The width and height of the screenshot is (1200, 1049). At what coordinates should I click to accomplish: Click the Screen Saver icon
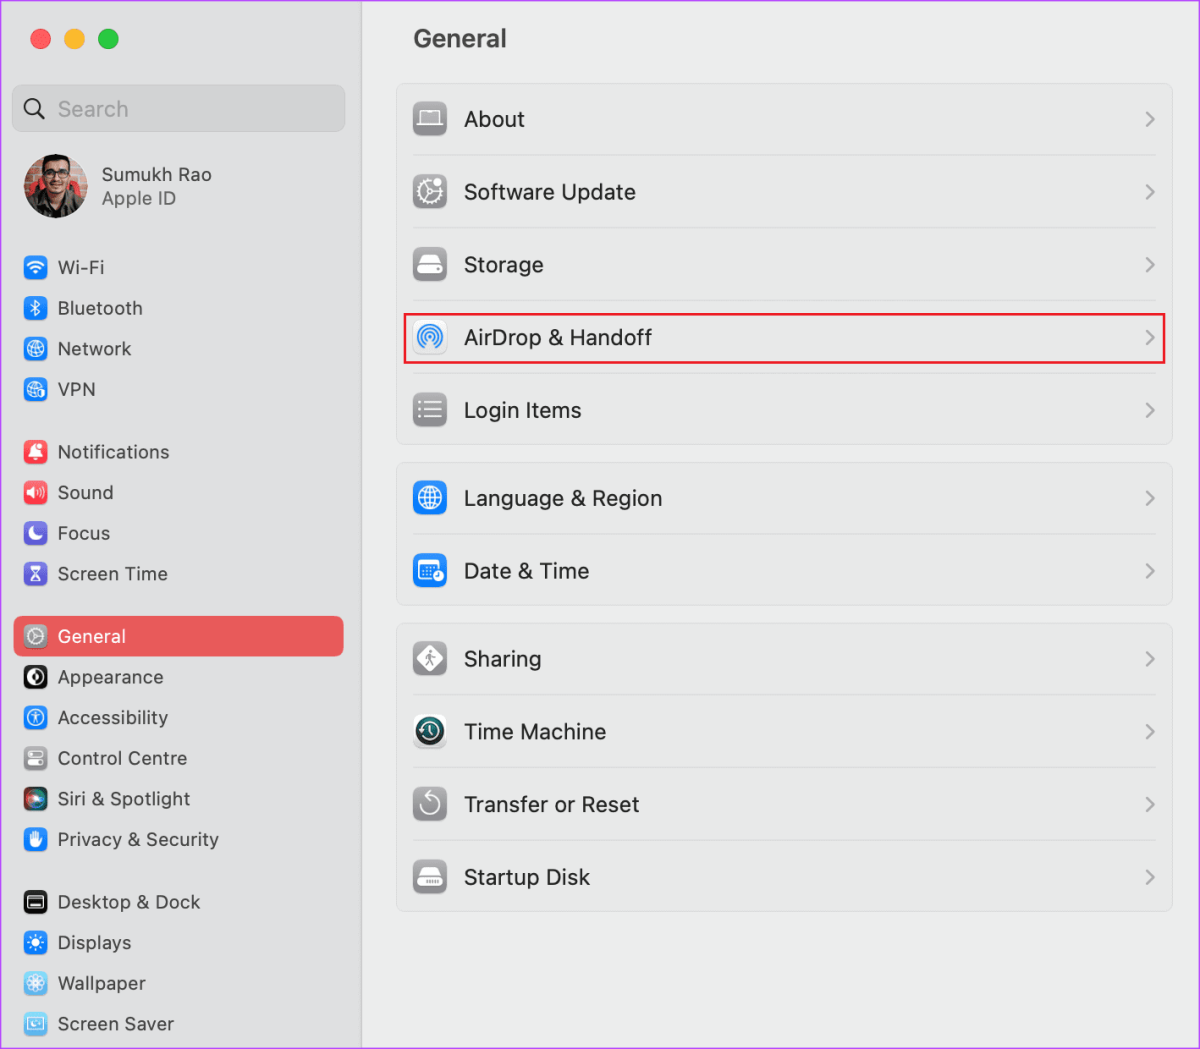coord(36,1024)
